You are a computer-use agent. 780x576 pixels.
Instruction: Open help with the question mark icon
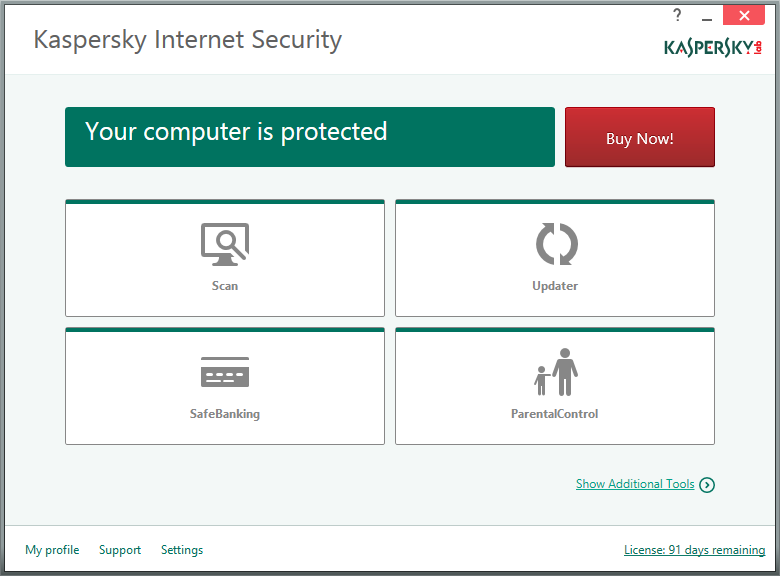pos(677,16)
